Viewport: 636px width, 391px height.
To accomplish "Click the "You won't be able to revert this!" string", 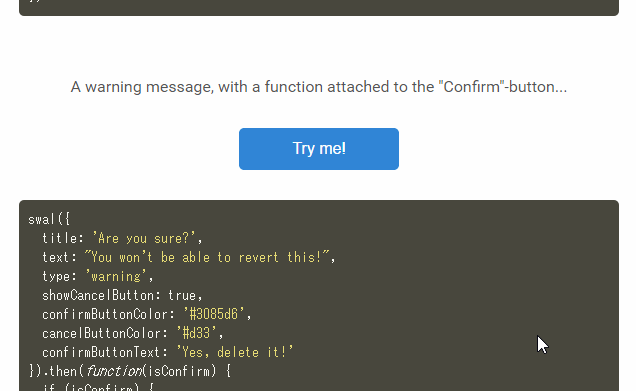I will 207,257.
